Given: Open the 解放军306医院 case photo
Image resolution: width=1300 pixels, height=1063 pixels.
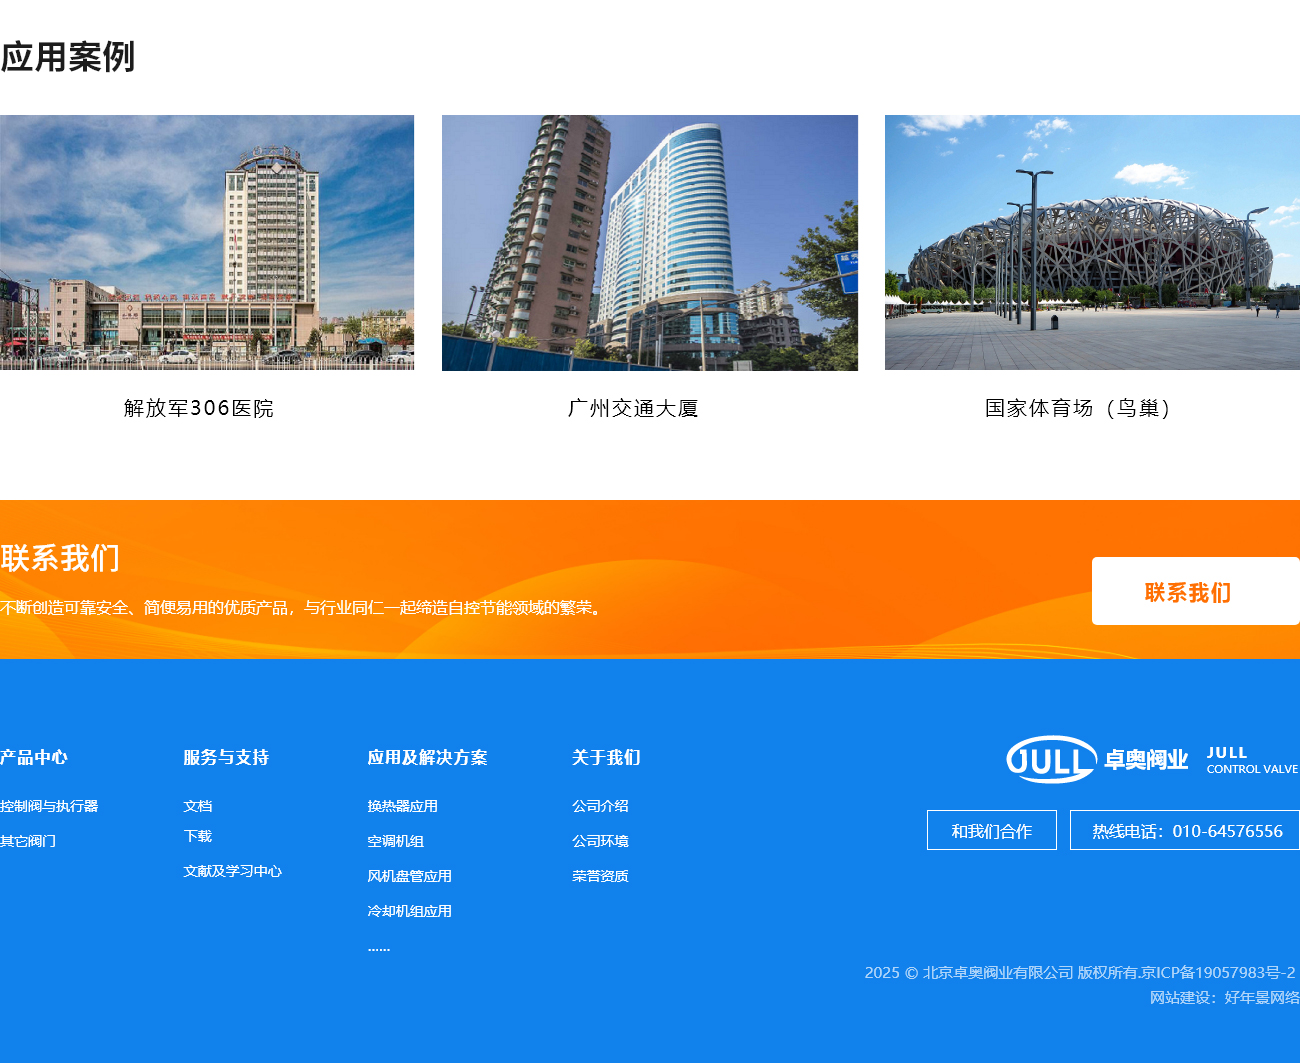Looking at the screenshot, I should tap(207, 242).
